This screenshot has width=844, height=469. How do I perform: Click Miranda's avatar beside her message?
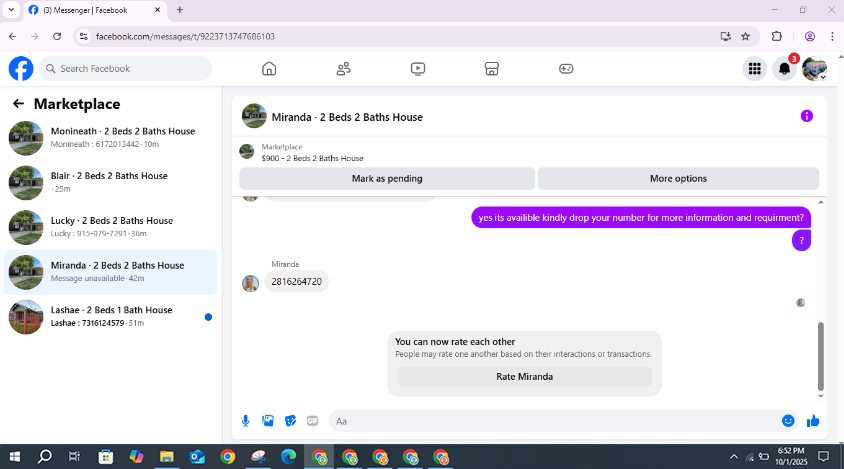[250, 283]
